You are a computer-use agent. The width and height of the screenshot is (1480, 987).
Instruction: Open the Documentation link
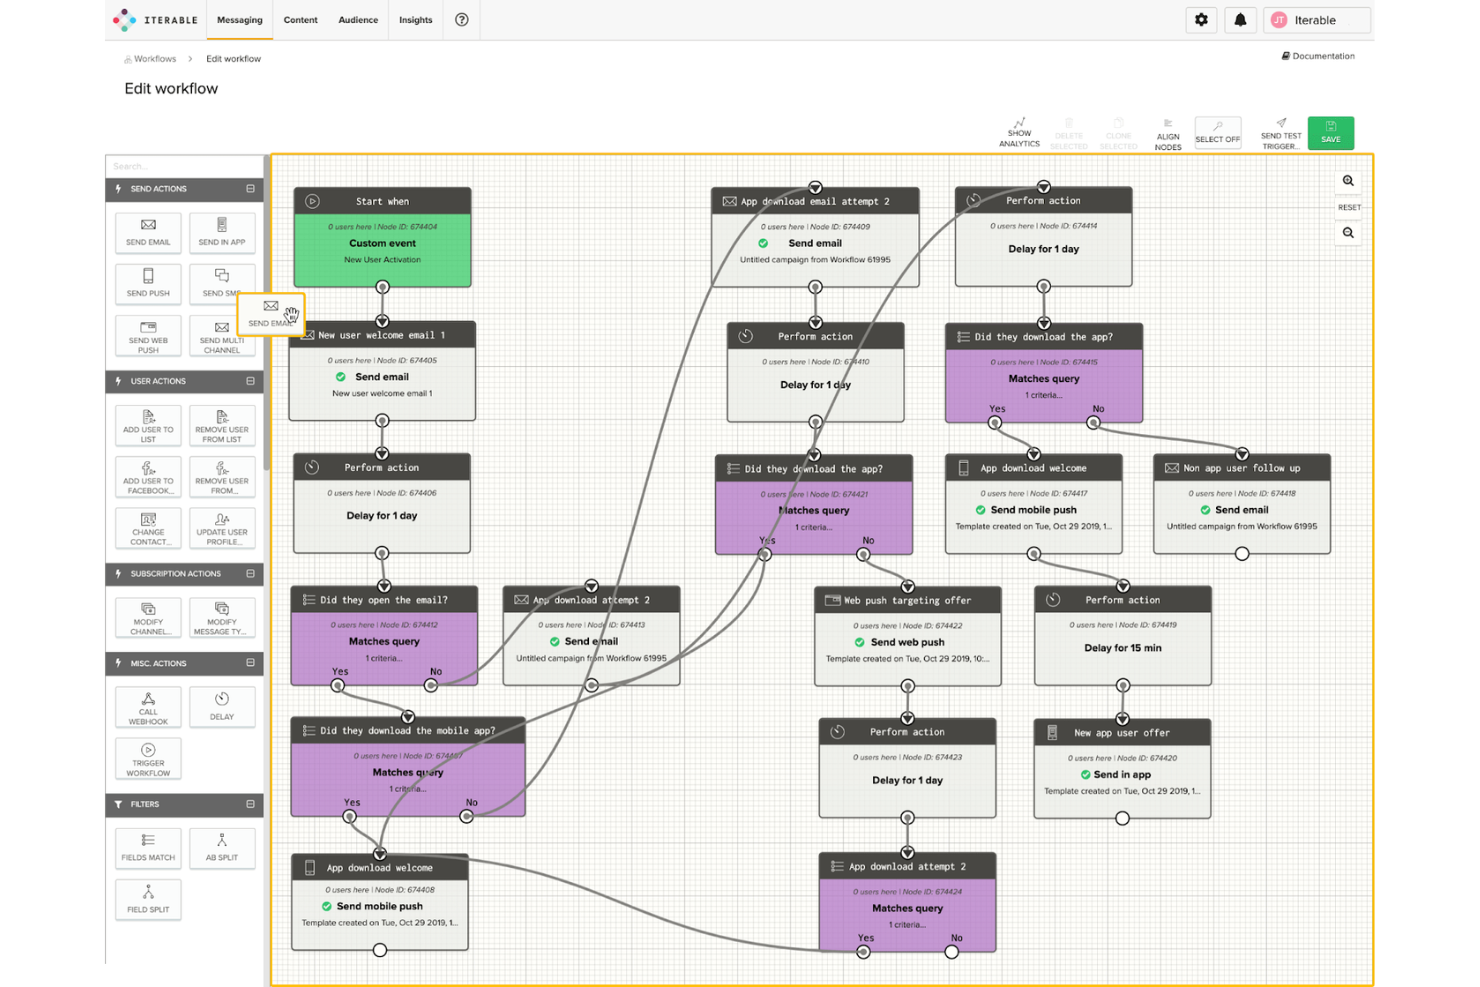point(1318,56)
